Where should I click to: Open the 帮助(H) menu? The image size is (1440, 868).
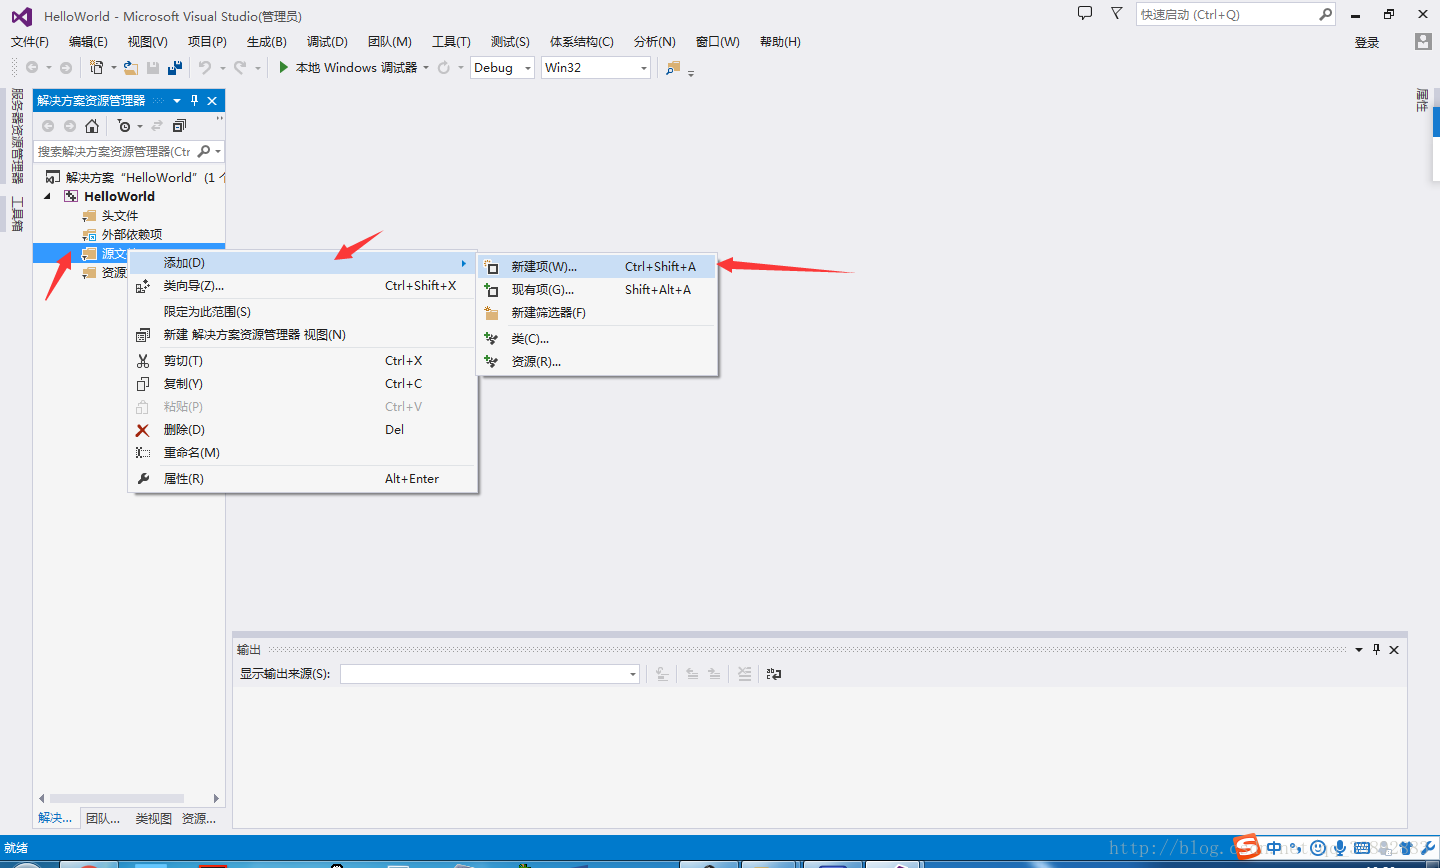point(780,41)
